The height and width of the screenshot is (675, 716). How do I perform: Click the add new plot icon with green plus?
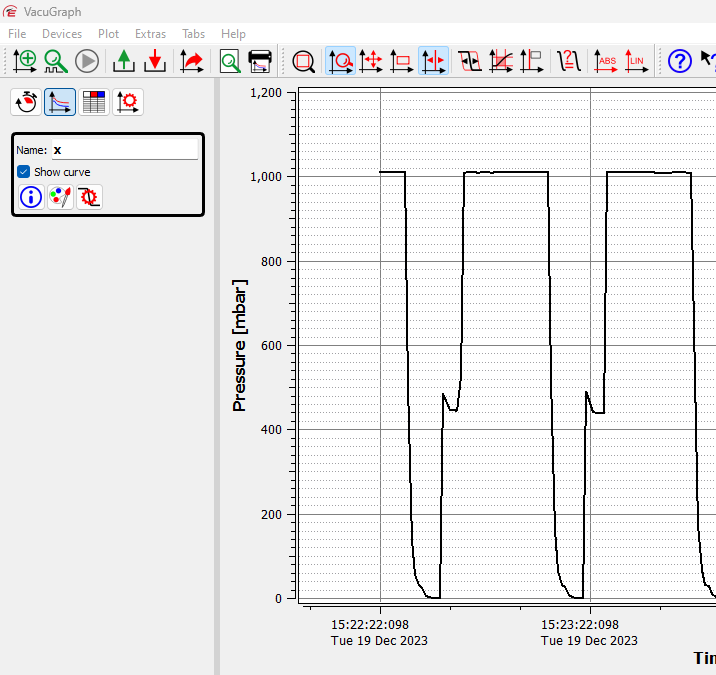click(25, 61)
